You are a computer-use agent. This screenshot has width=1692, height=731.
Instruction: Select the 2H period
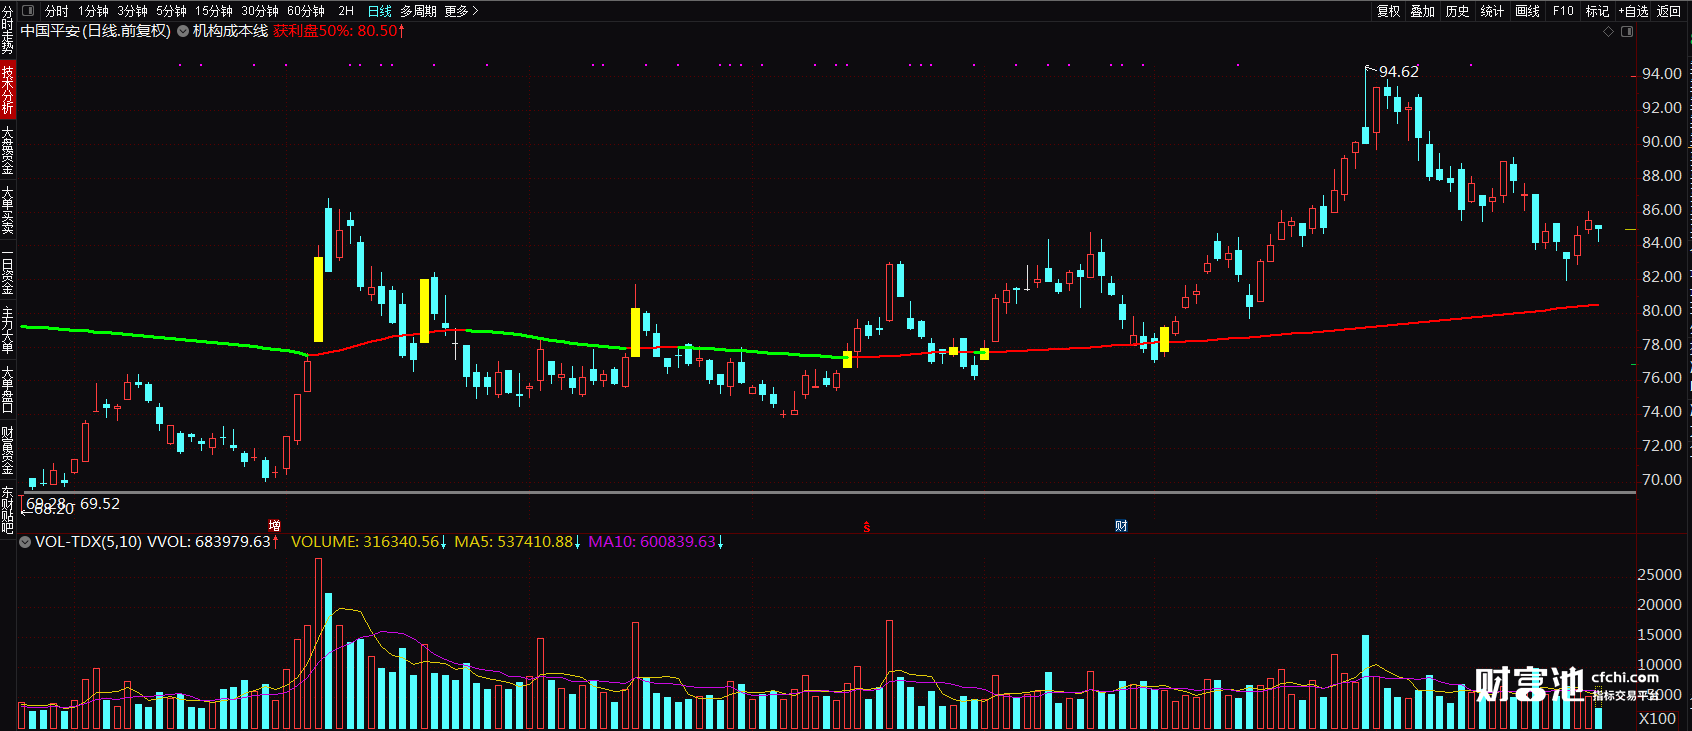tap(346, 11)
